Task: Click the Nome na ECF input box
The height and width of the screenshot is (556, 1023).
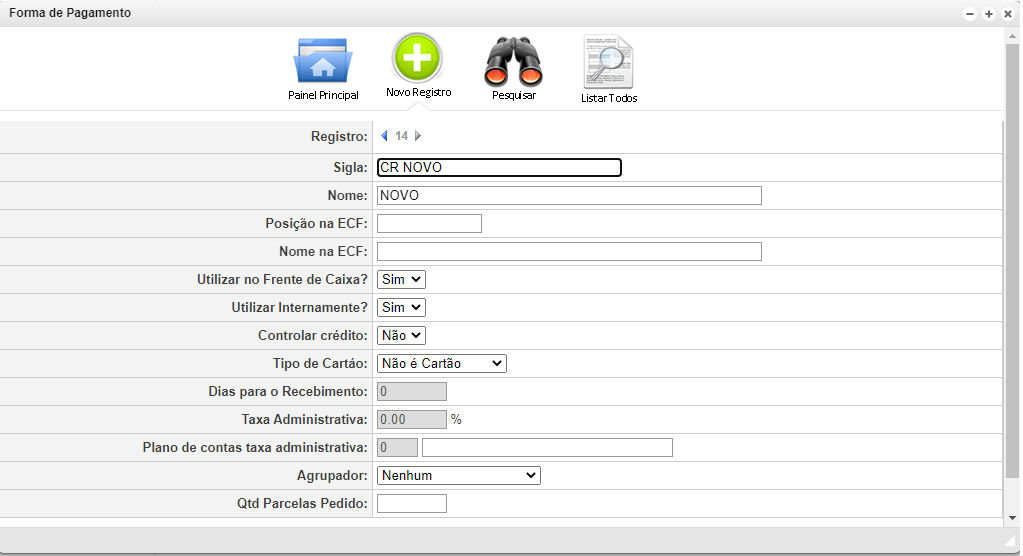Action: coord(569,252)
